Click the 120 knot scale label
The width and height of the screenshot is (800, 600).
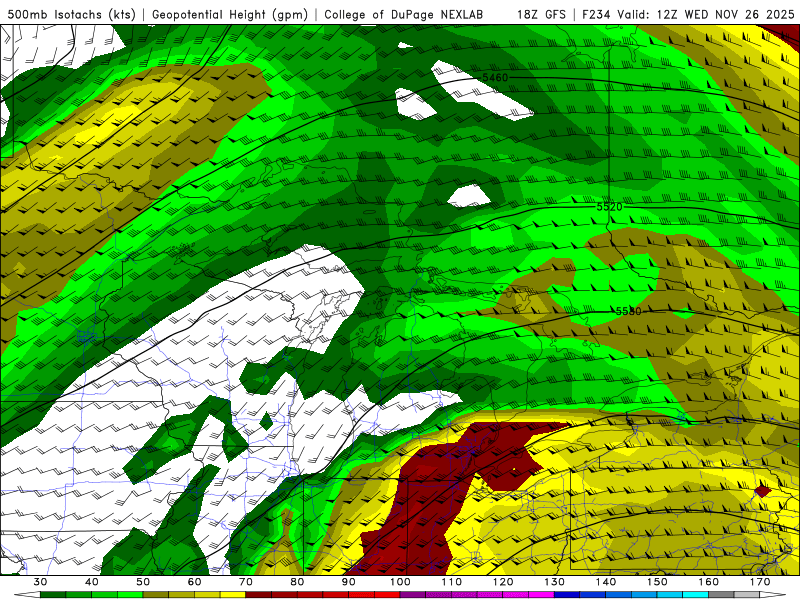pos(503,582)
